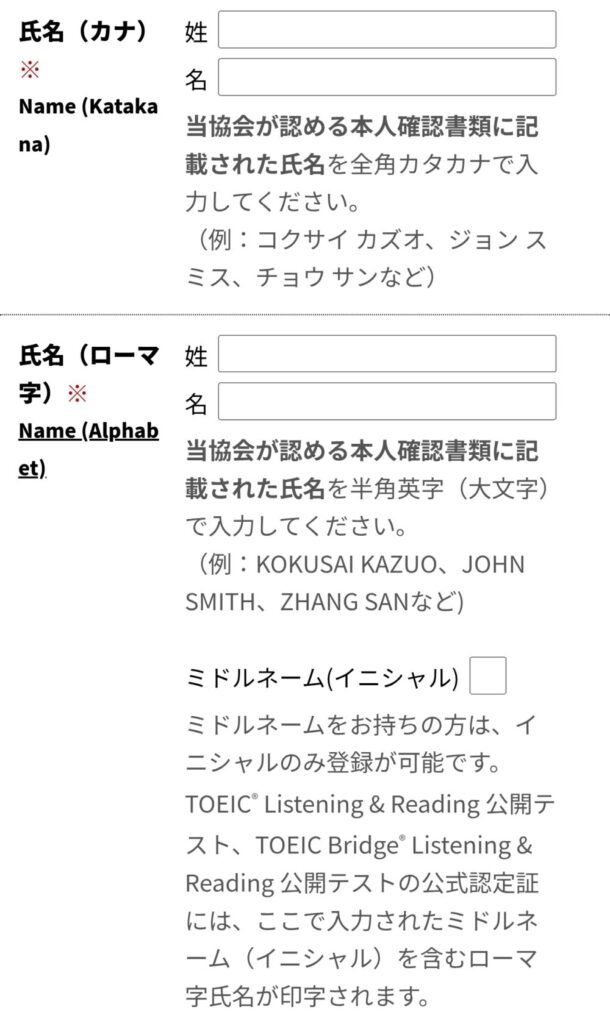Image resolution: width=610 pixels, height=1024 pixels.
Task: Select the ミドルネーム(イニシャル) initial box
Action: (x=487, y=677)
